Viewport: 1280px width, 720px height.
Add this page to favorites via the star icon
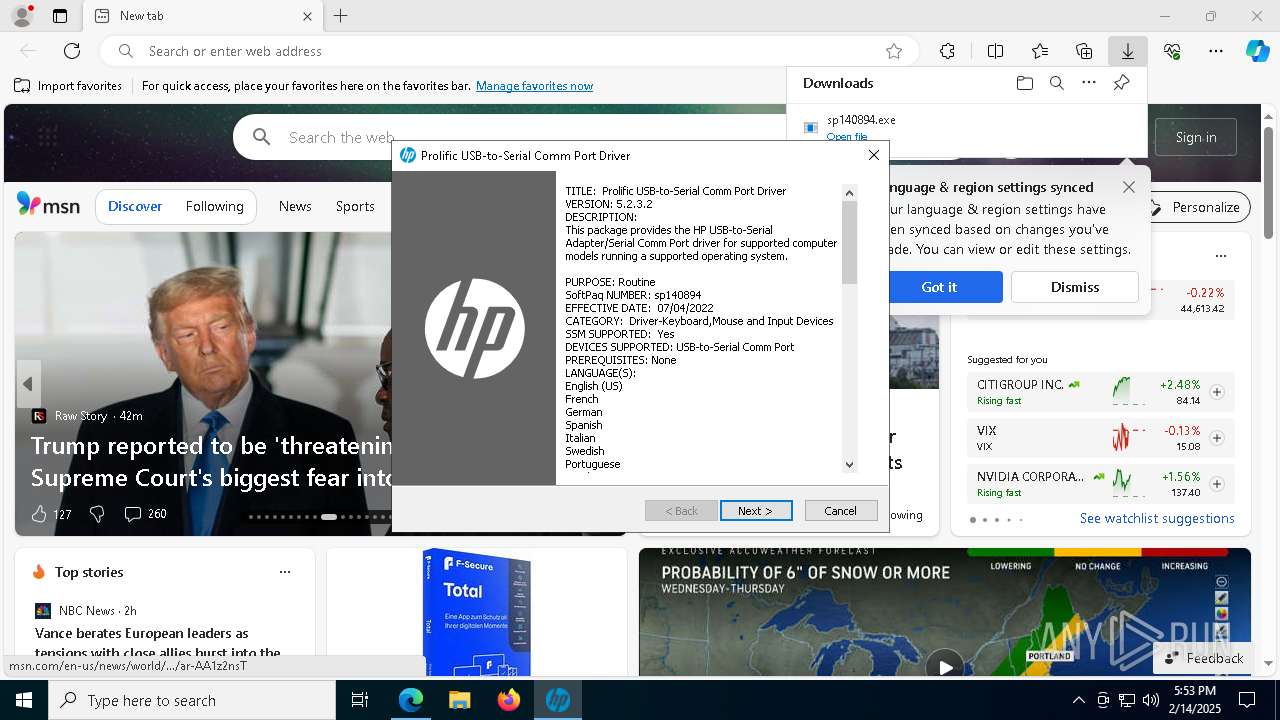tap(894, 51)
